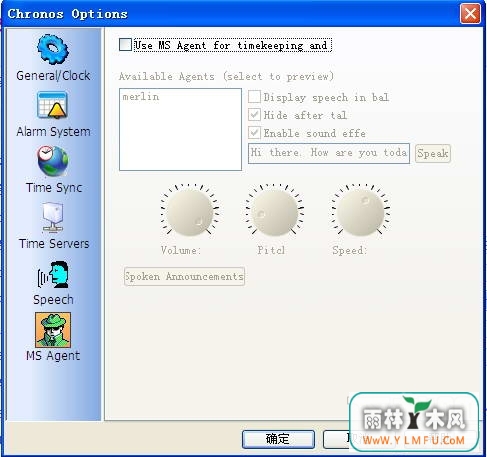Click the 确定 confirm button
The width and height of the screenshot is (487, 457).
[x=278, y=439]
